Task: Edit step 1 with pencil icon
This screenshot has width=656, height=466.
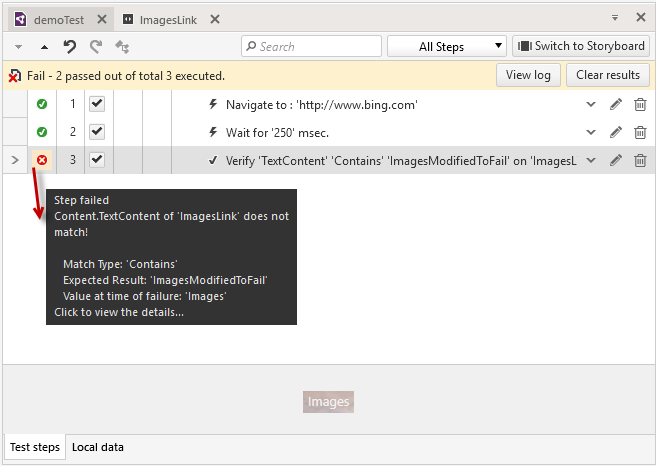Action: click(616, 104)
